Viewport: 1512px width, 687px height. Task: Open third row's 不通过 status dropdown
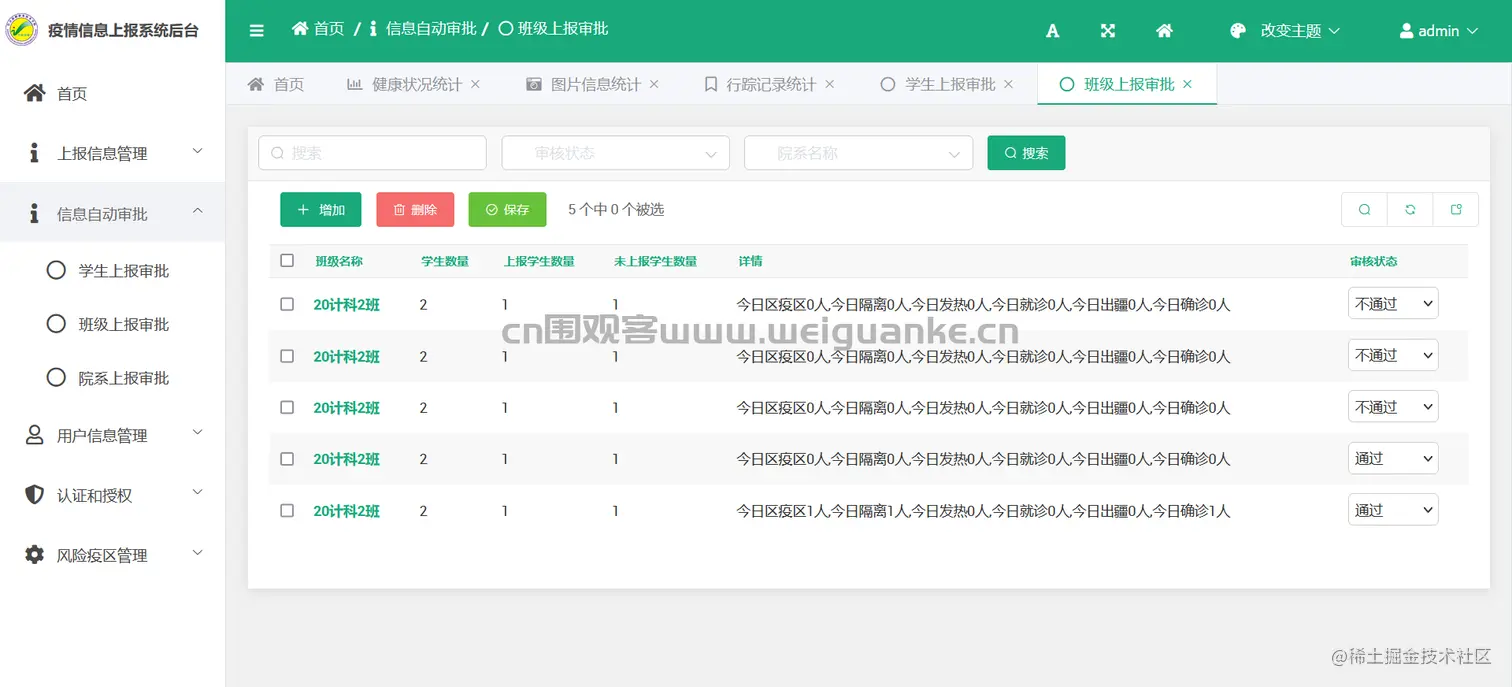(x=1393, y=407)
